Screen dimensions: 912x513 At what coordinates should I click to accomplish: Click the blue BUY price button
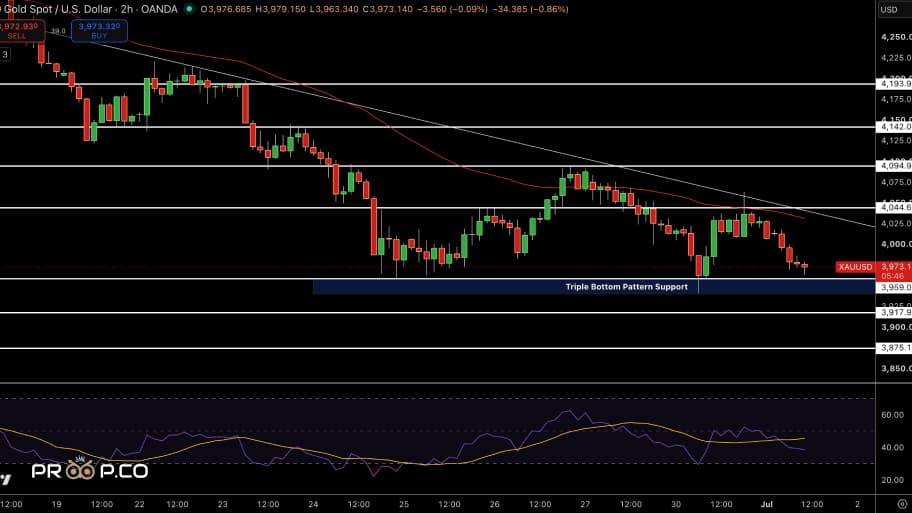99,31
